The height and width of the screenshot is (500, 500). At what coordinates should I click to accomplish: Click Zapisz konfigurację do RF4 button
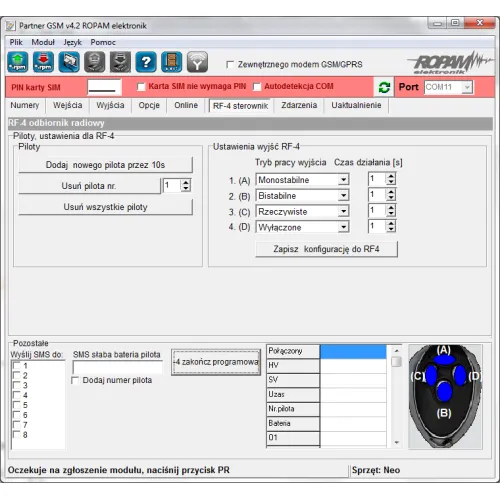pyautogui.click(x=326, y=249)
